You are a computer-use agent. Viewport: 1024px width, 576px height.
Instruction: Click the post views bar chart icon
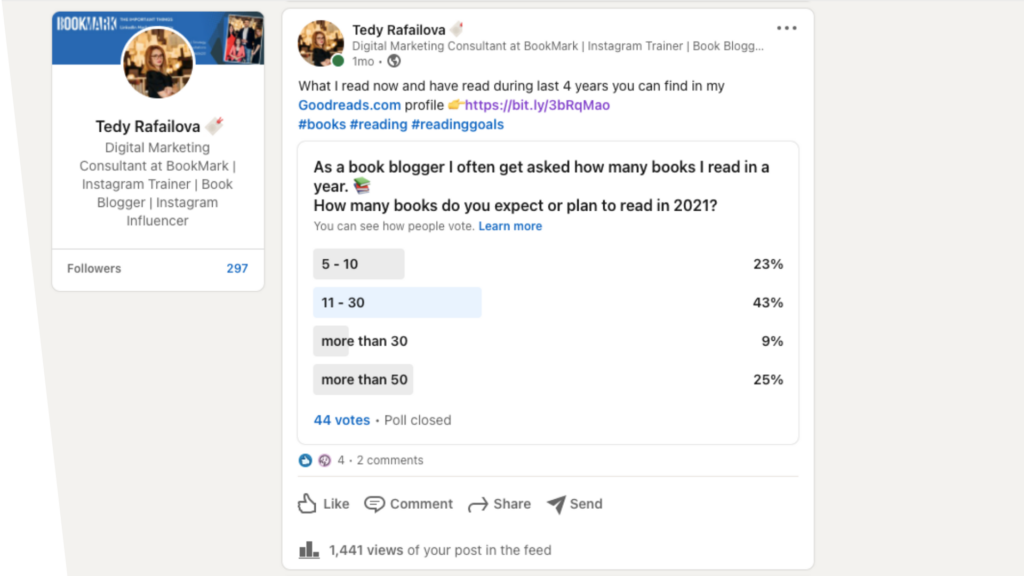coord(309,550)
